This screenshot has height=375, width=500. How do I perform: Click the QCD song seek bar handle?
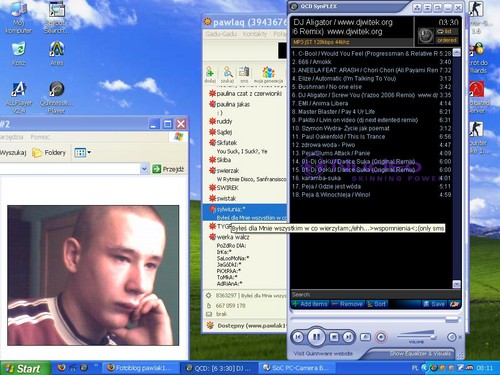click(x=452, y=319)
